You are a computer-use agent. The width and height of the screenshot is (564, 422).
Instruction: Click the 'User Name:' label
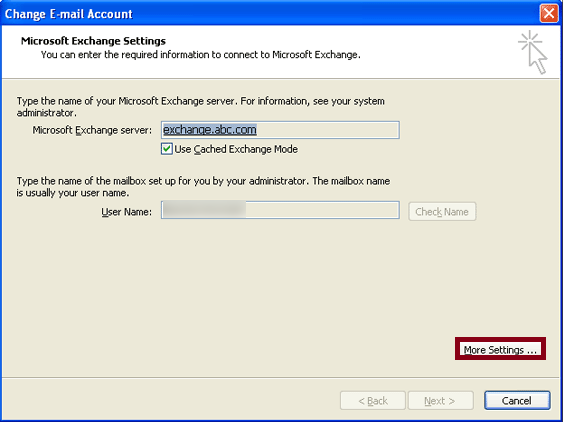pos(127,212)
